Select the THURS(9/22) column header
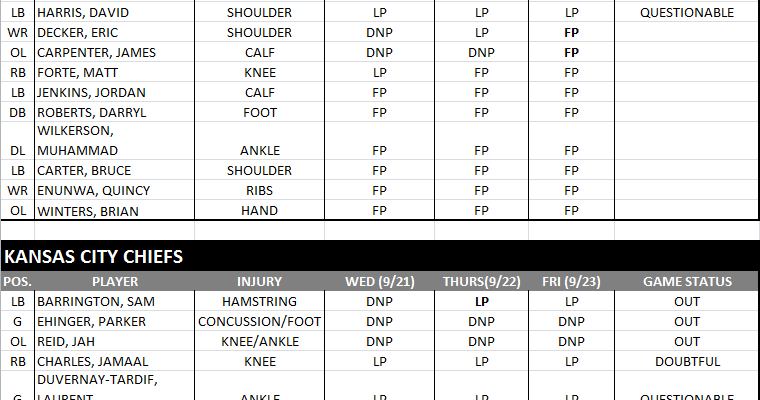760x400 pixels. click(x=482, y=282)
